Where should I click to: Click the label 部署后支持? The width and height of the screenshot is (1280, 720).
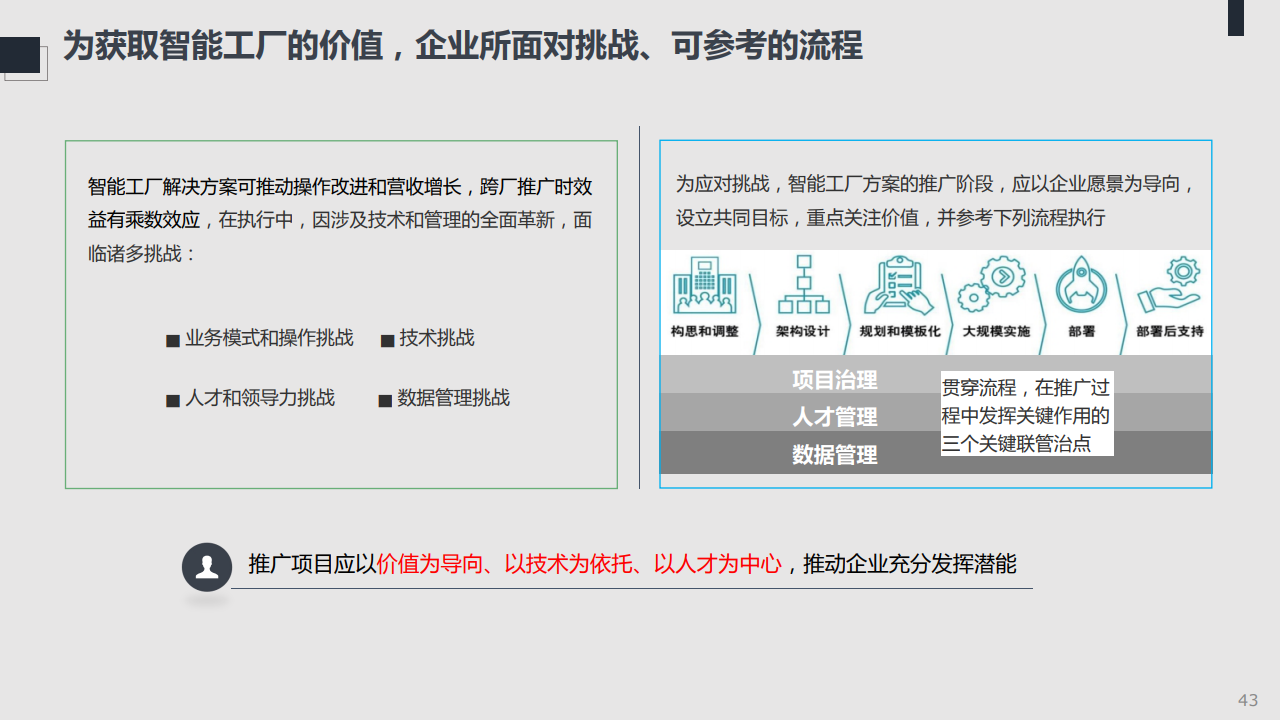1170,331
